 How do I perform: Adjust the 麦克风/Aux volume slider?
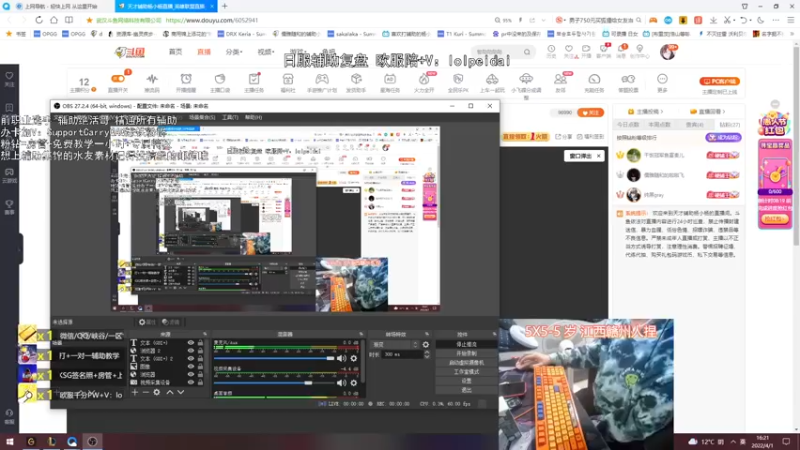click(274, 358)
